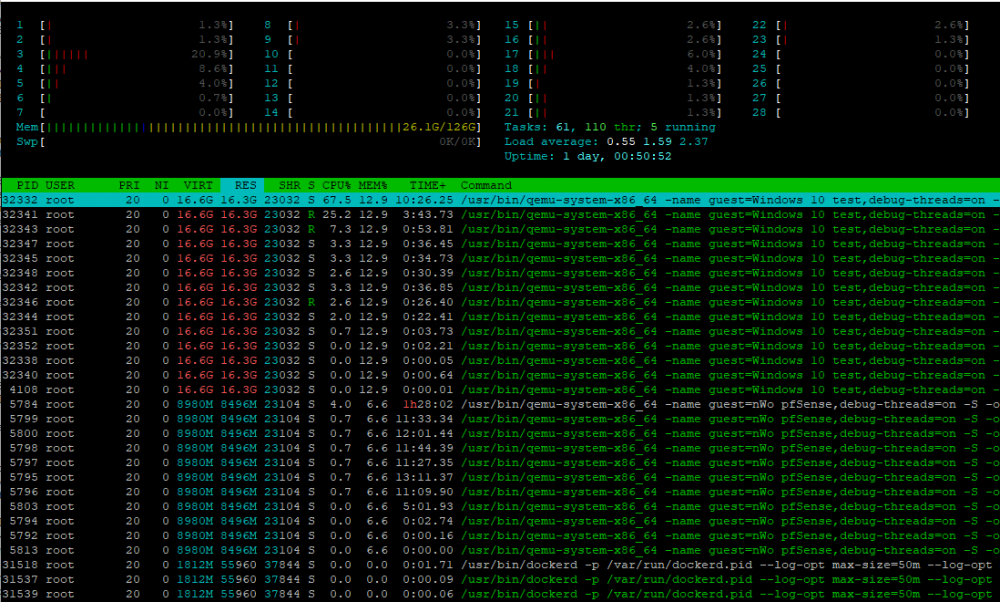Select process row PID 32338
This screenshot has height=602, width=1000.
pos(500,361)
